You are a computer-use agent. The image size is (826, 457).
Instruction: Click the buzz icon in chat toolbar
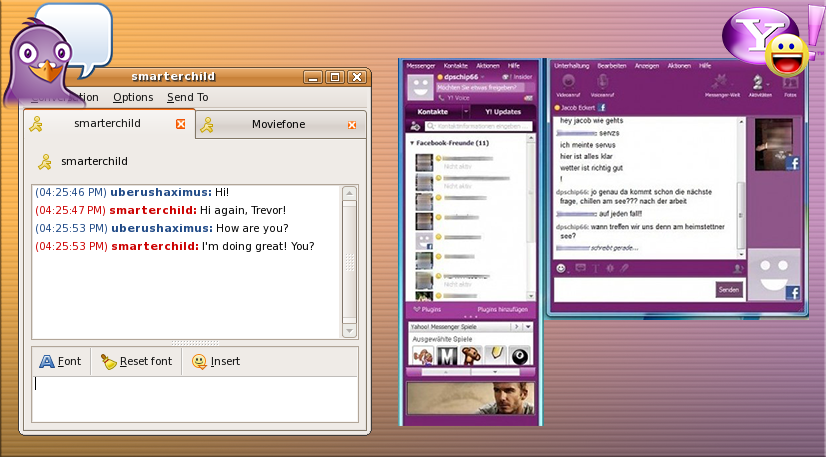tap(610, 268)
